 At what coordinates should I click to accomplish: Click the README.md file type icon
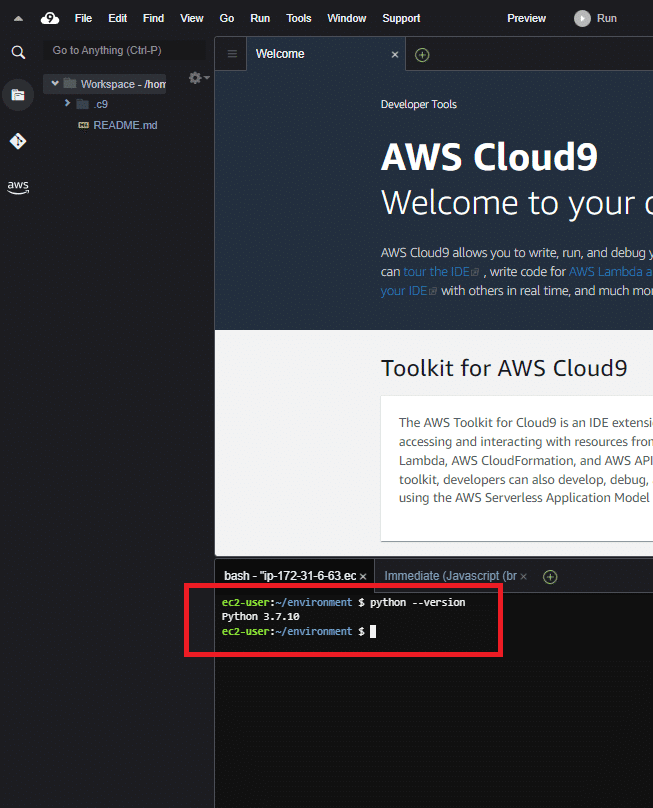point(83,125)
